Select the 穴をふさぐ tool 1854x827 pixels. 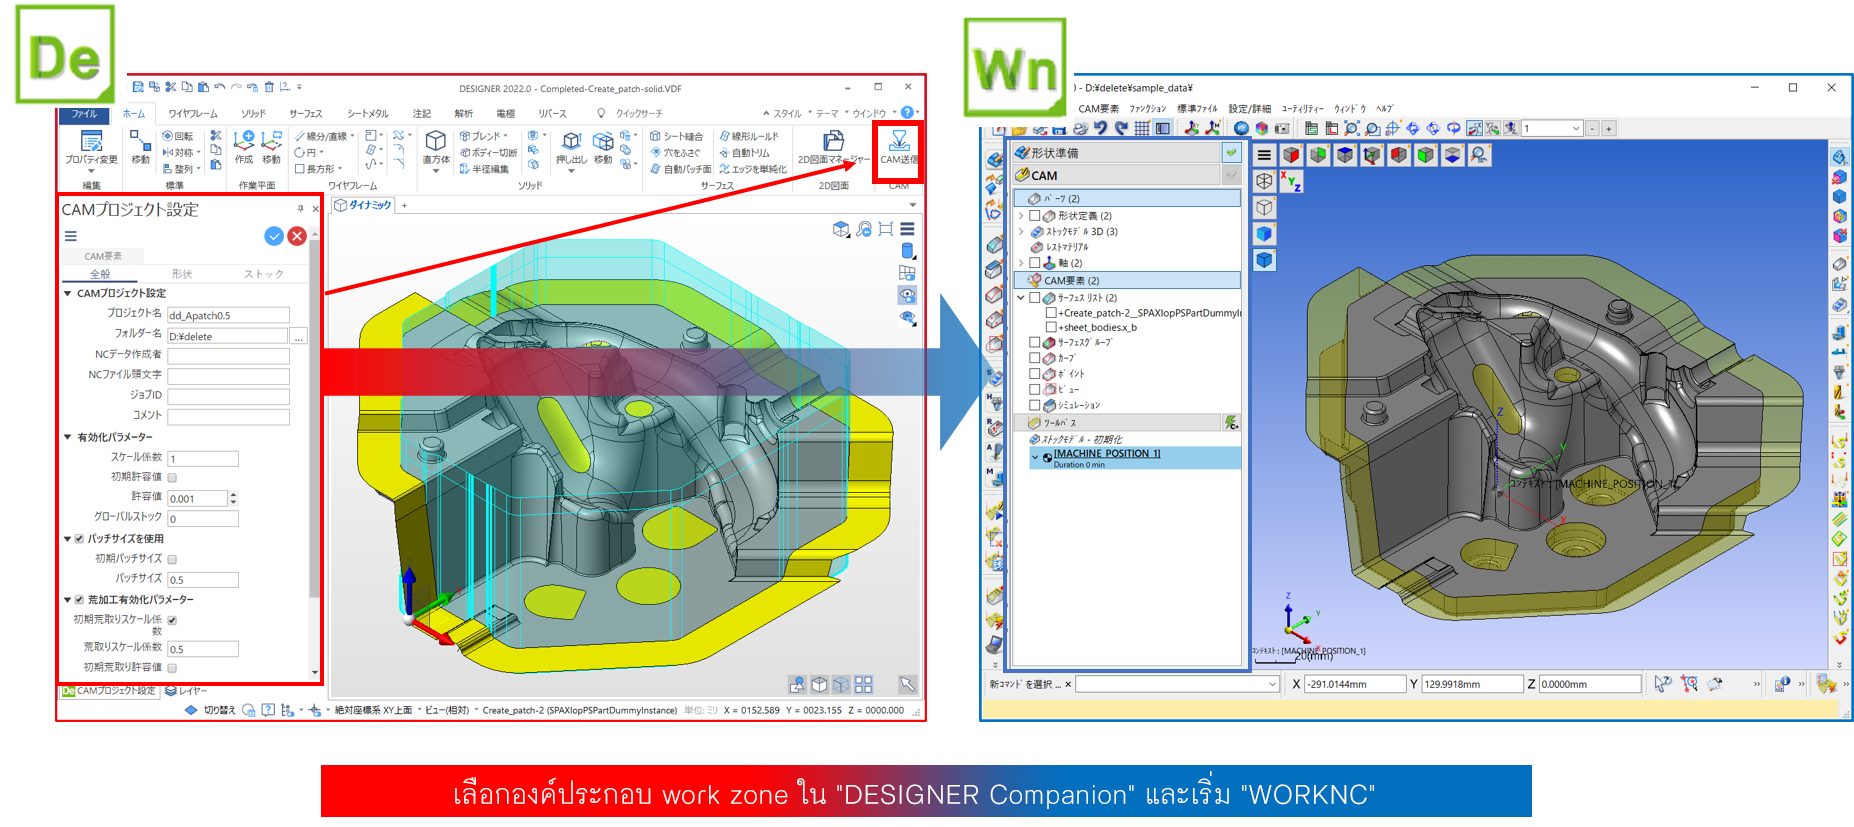click(x=675, y=152)
